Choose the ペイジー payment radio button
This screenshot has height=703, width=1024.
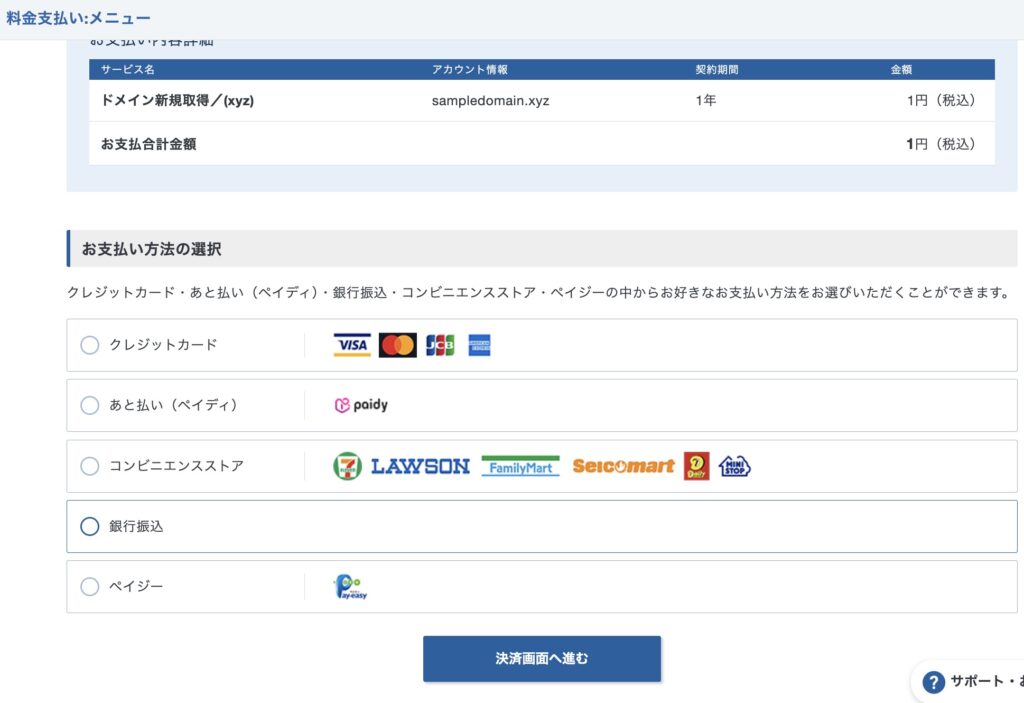coord(90,587)
